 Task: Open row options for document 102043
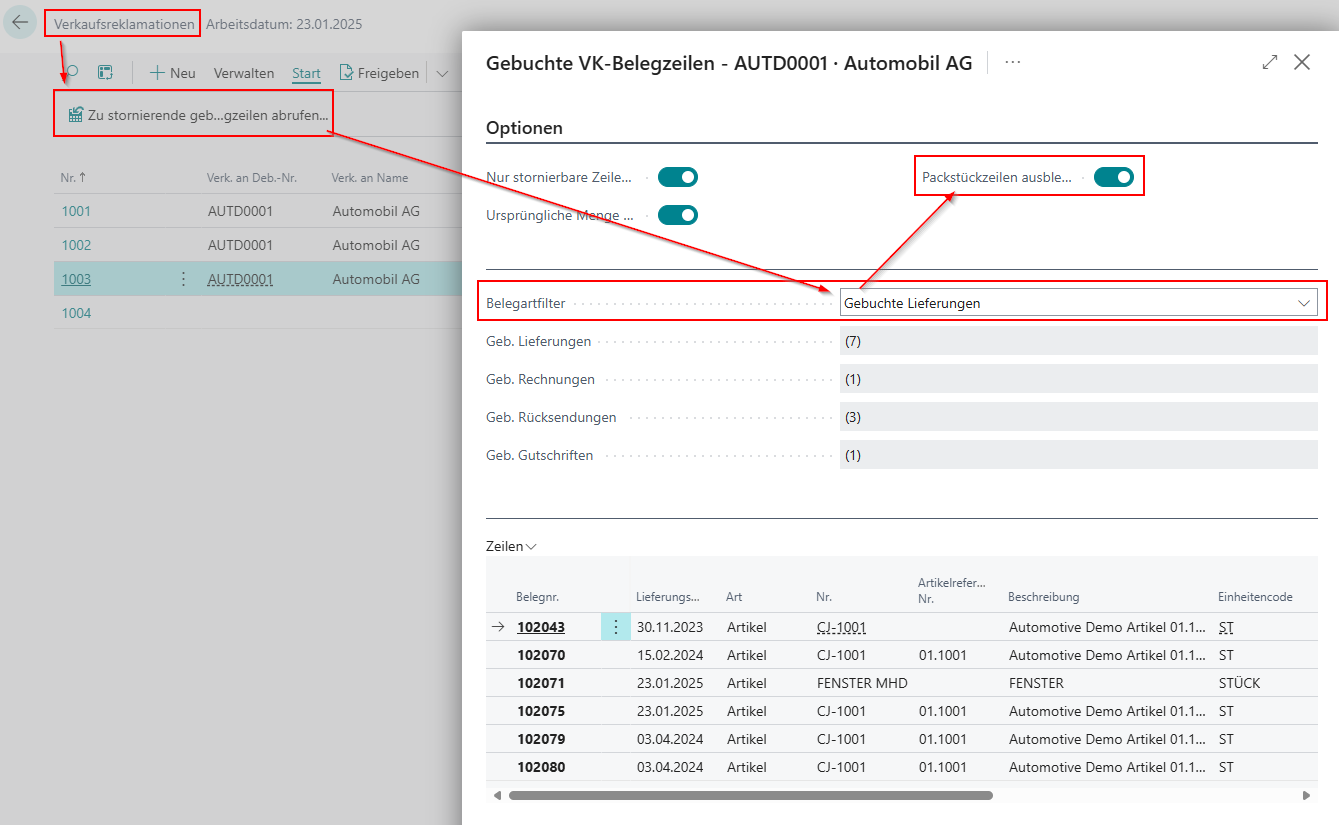tap(615, 627)
